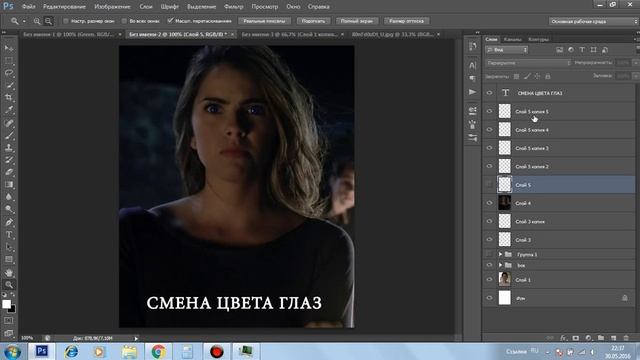The width and height of the screenshot is (640, 360).
Task: Click the background color black swatch
Action: pyautogui.click(x=12, y=309)
